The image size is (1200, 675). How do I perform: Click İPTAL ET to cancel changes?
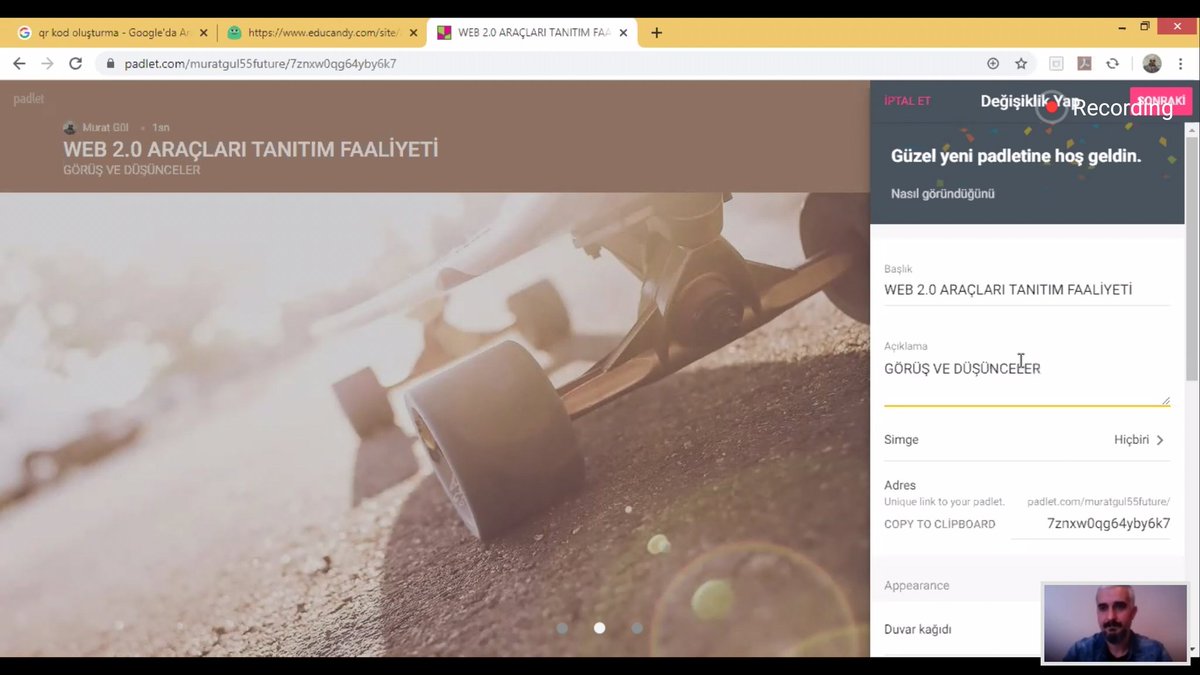pos(908,101)
